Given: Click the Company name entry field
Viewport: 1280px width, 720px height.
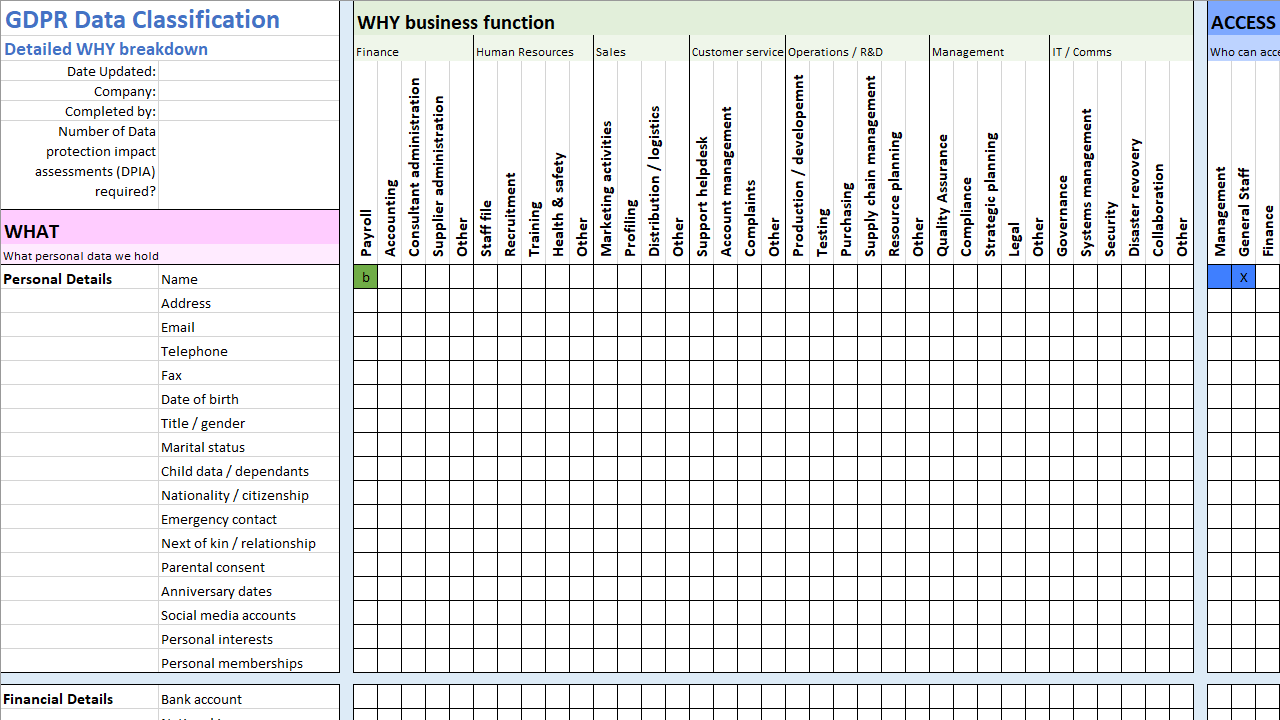Looking at the screenshot, I should click(248, 89).
